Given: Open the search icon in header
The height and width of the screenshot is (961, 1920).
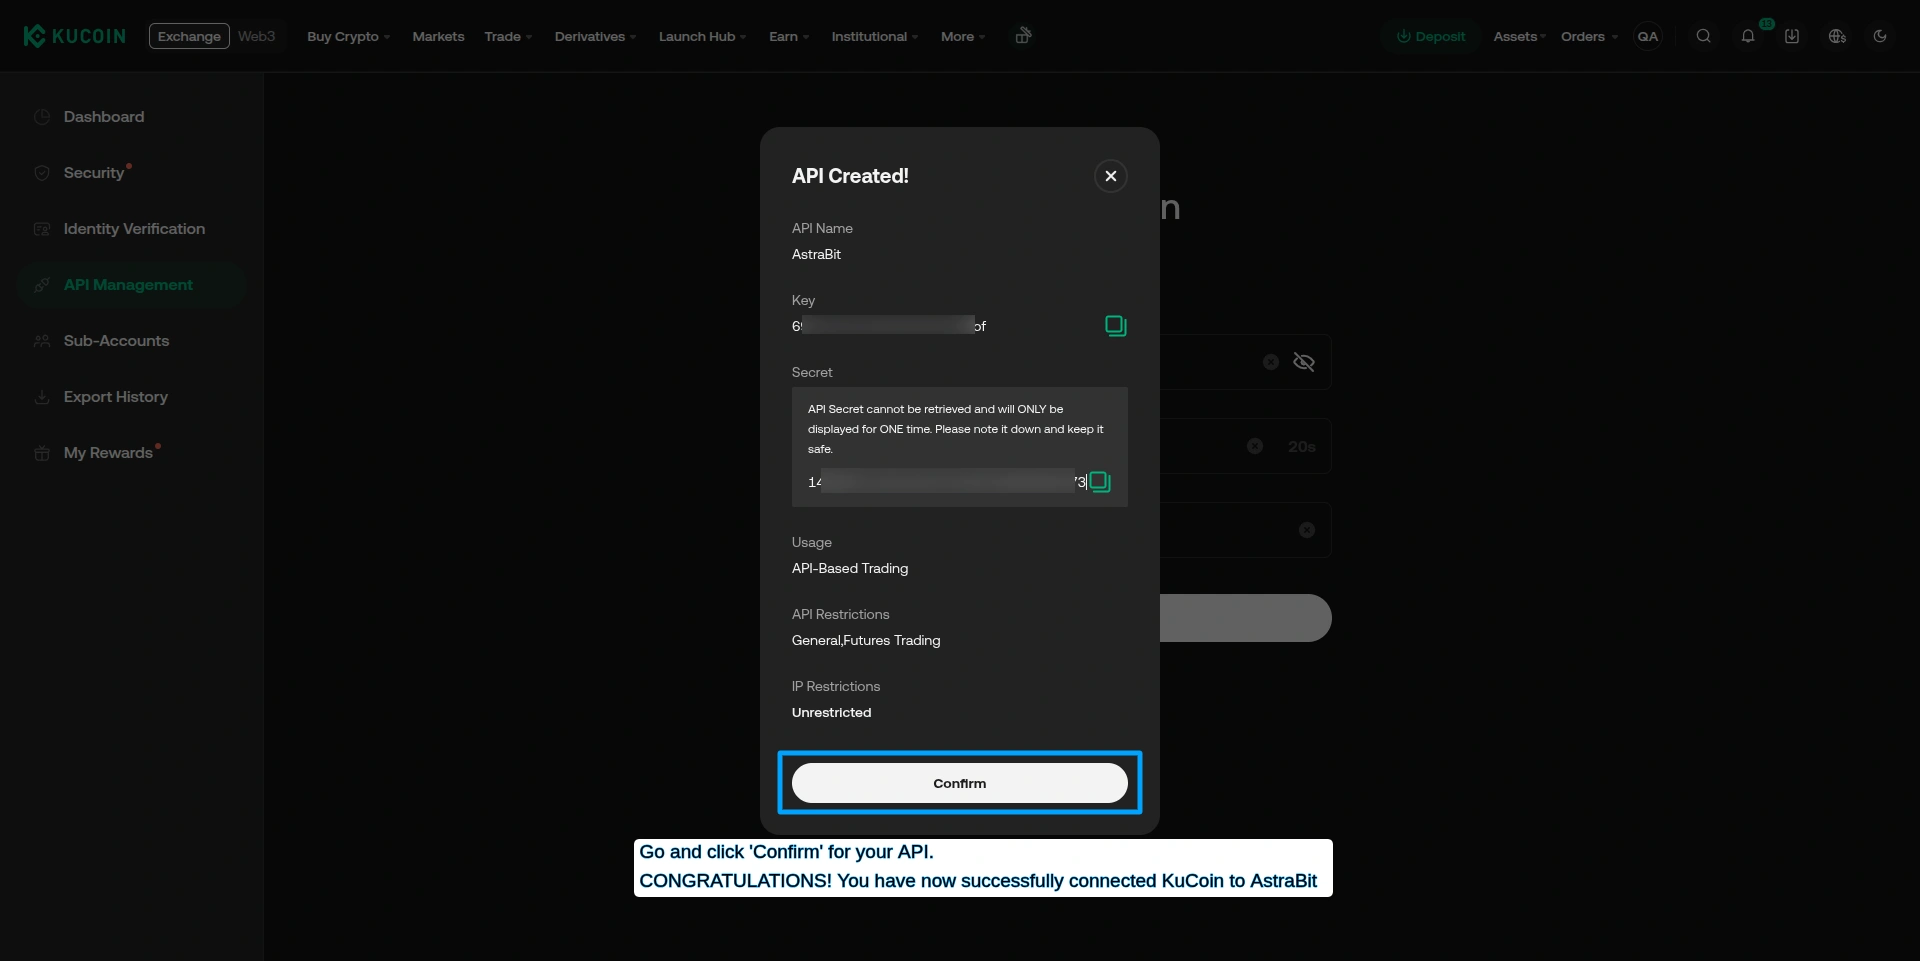Looking at the screenshot, I should (1704, 36).
